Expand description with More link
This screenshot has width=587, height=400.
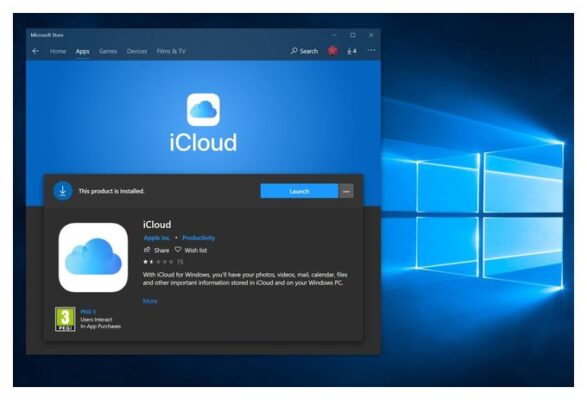150,301
